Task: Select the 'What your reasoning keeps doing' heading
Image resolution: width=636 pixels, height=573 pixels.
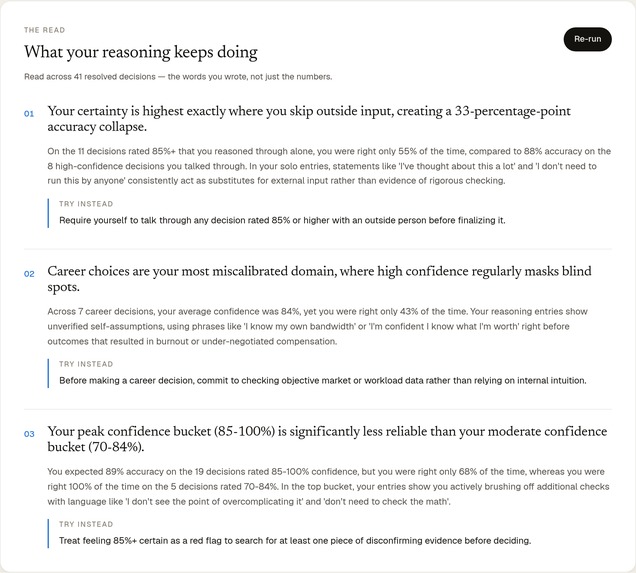Action: point(141,52)
